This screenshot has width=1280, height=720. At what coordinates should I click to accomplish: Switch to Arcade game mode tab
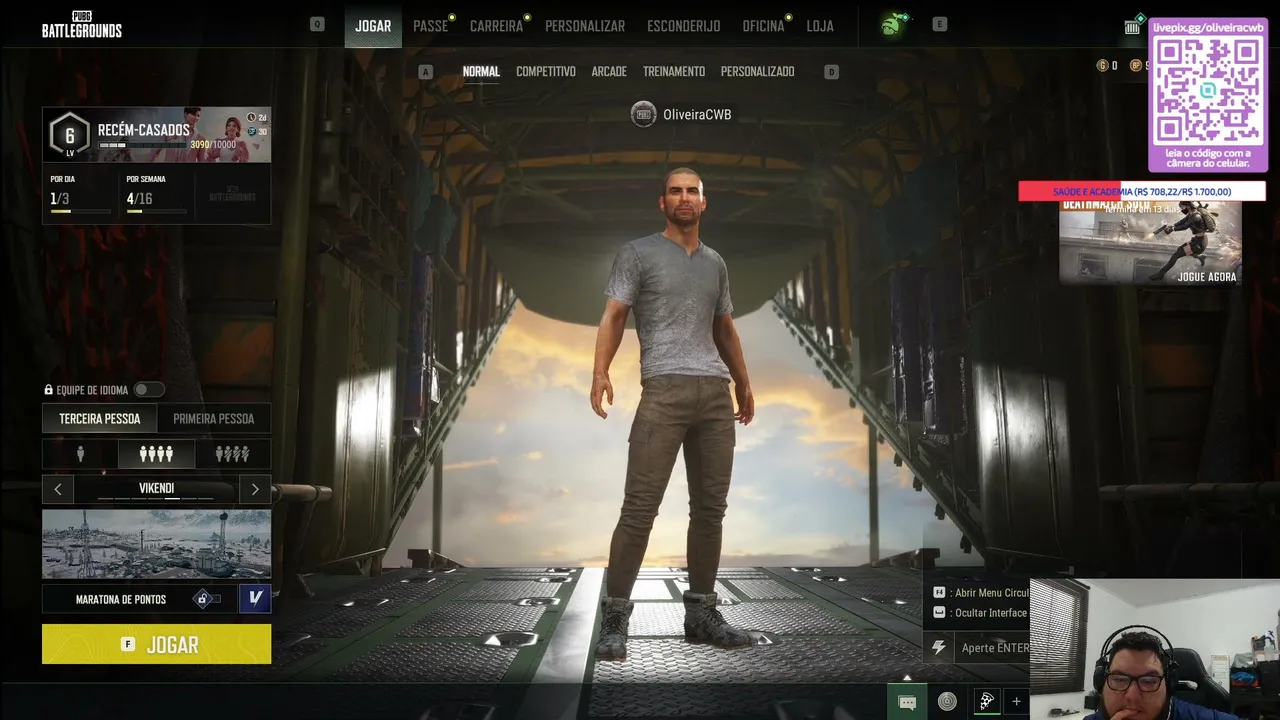click(609, 72)
